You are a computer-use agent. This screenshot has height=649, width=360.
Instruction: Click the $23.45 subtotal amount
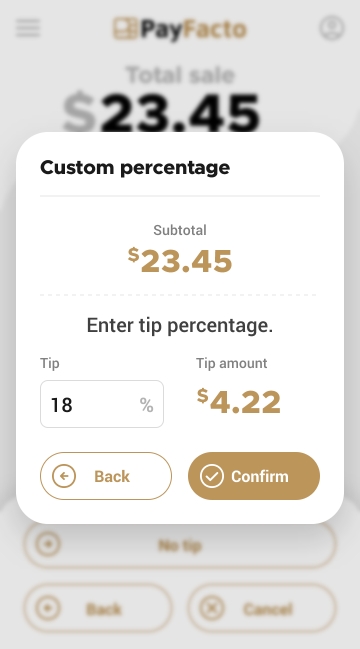180,260
